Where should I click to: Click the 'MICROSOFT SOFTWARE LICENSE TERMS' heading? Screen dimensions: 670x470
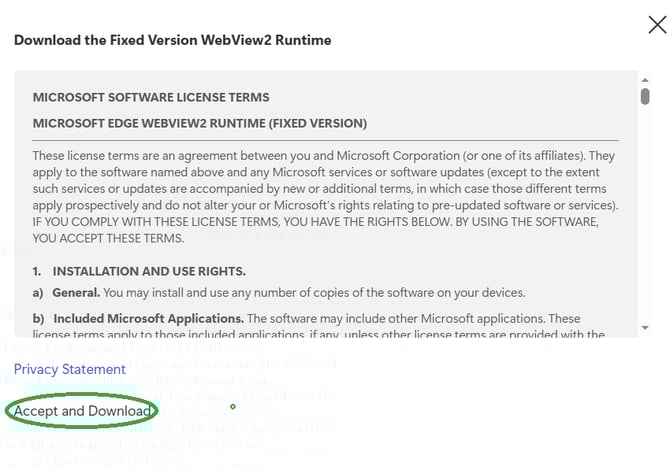151,98
